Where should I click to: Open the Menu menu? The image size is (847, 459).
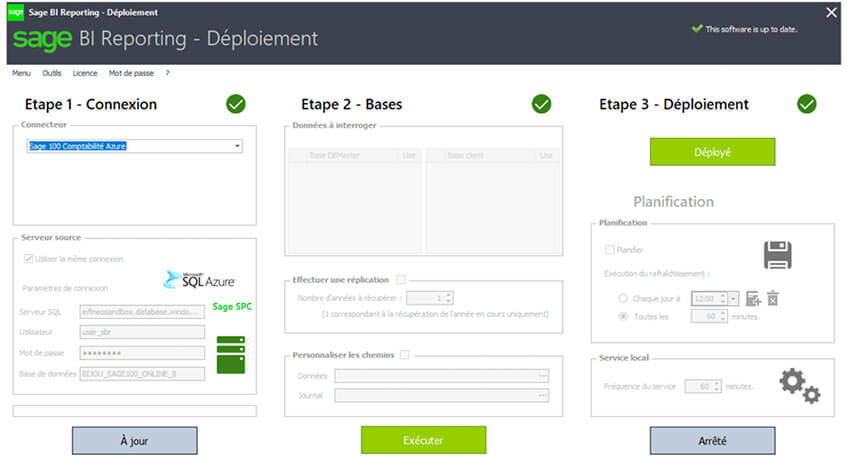(22, 73)
